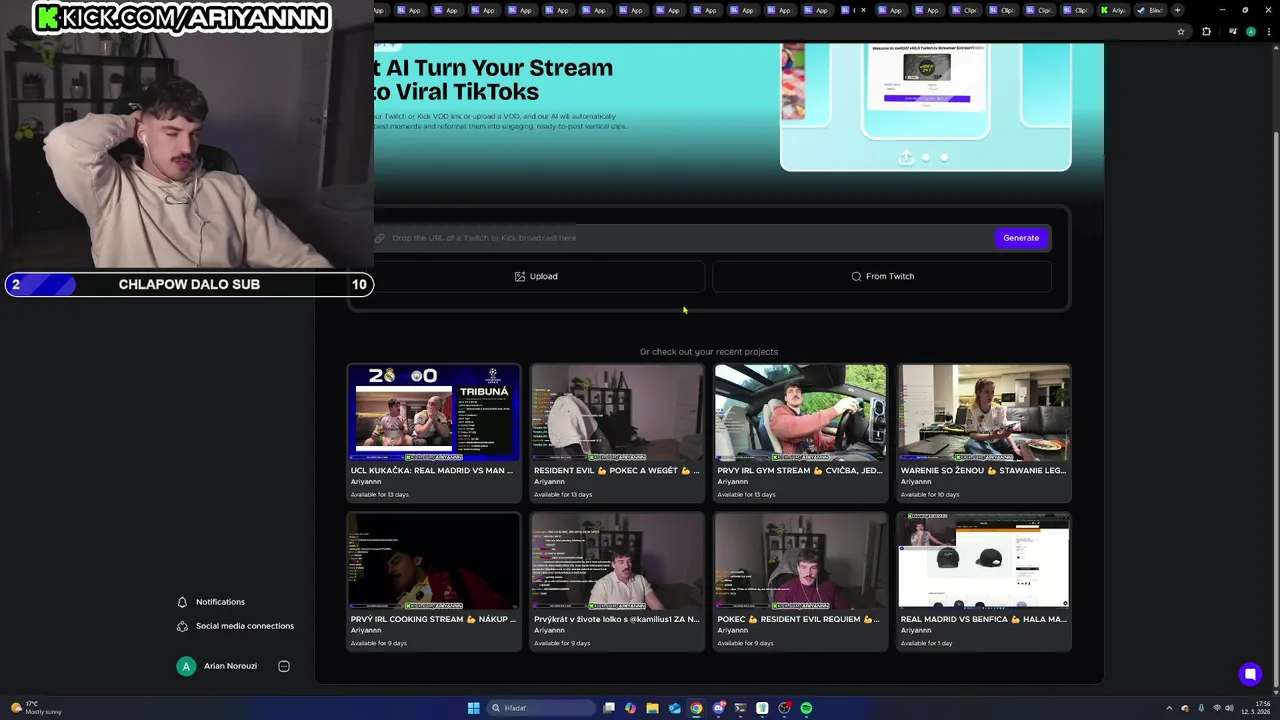Click the Twitch icon beside From Twitch
This screenshot has width=1280, height=720.
coord(856,276)
